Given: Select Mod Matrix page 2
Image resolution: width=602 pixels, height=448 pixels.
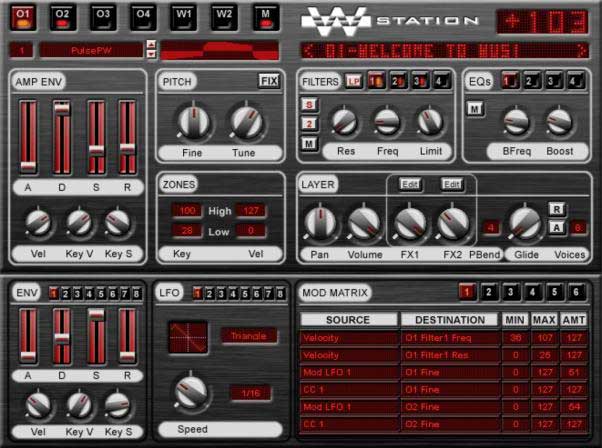Looking at the screenshot, I should pyautogui.click(x=489, y=293).
